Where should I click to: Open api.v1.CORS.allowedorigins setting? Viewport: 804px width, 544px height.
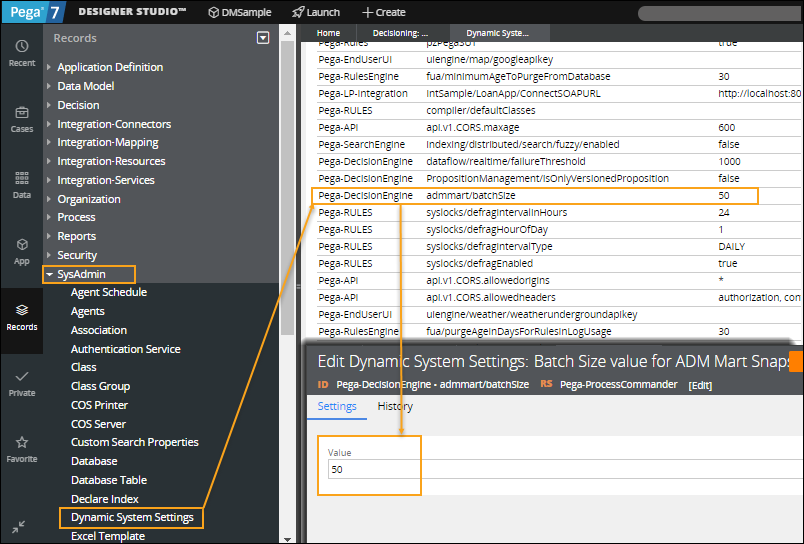(488, 280)
